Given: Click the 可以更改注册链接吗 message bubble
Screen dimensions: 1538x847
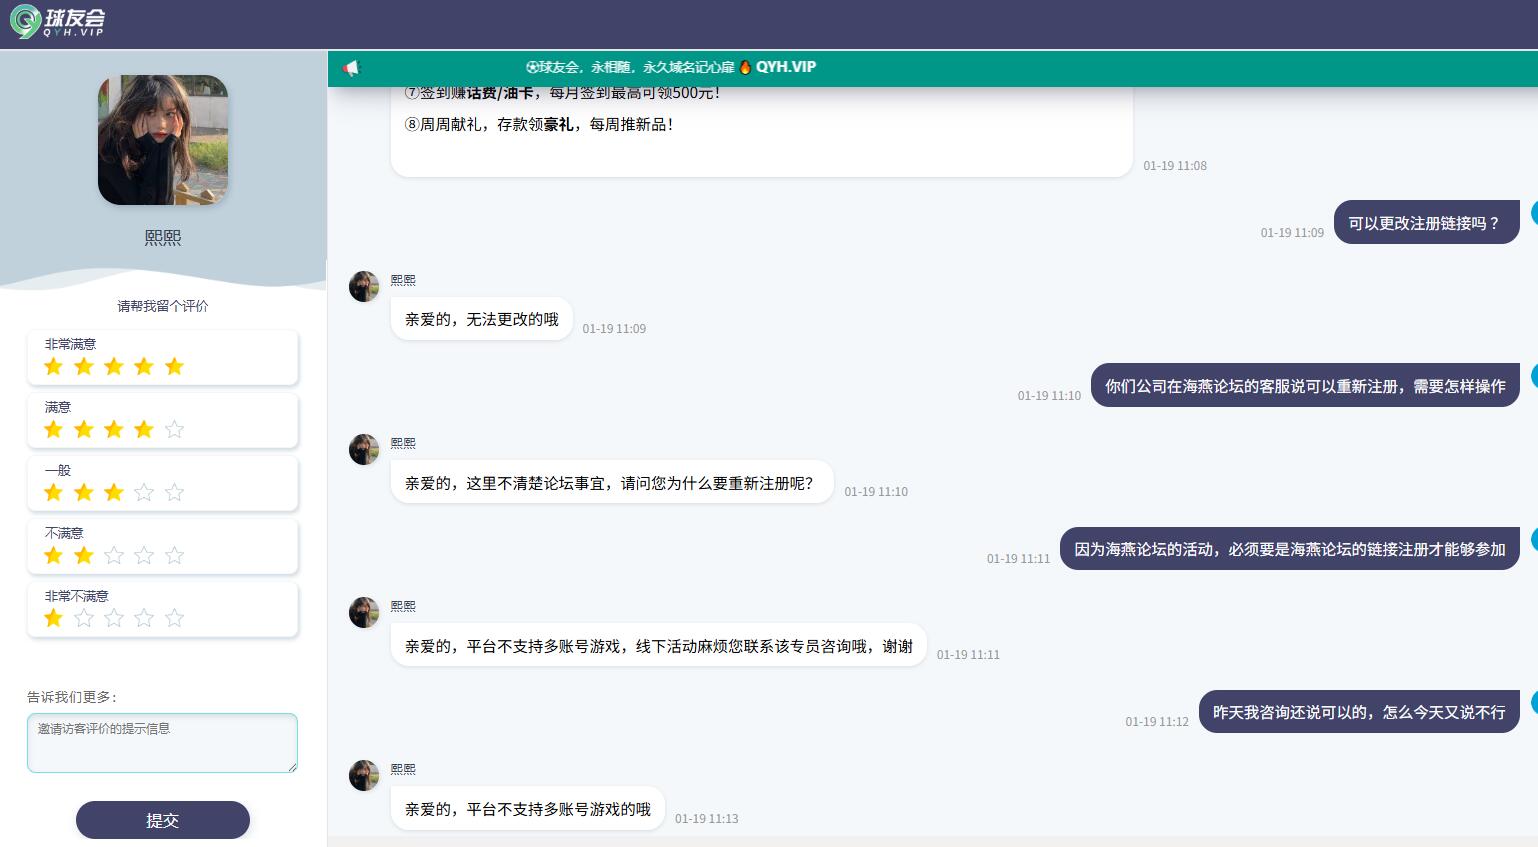Looking at the screenshot, I should point(1426,223).
